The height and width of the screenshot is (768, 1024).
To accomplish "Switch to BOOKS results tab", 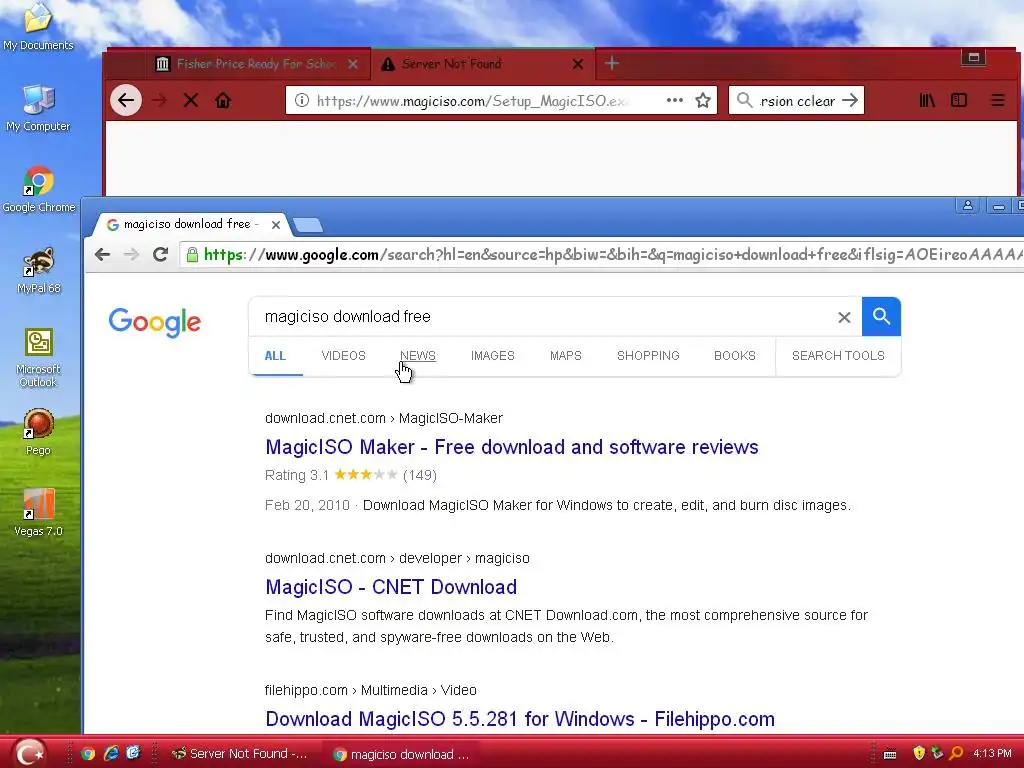I will coord(735,356).
